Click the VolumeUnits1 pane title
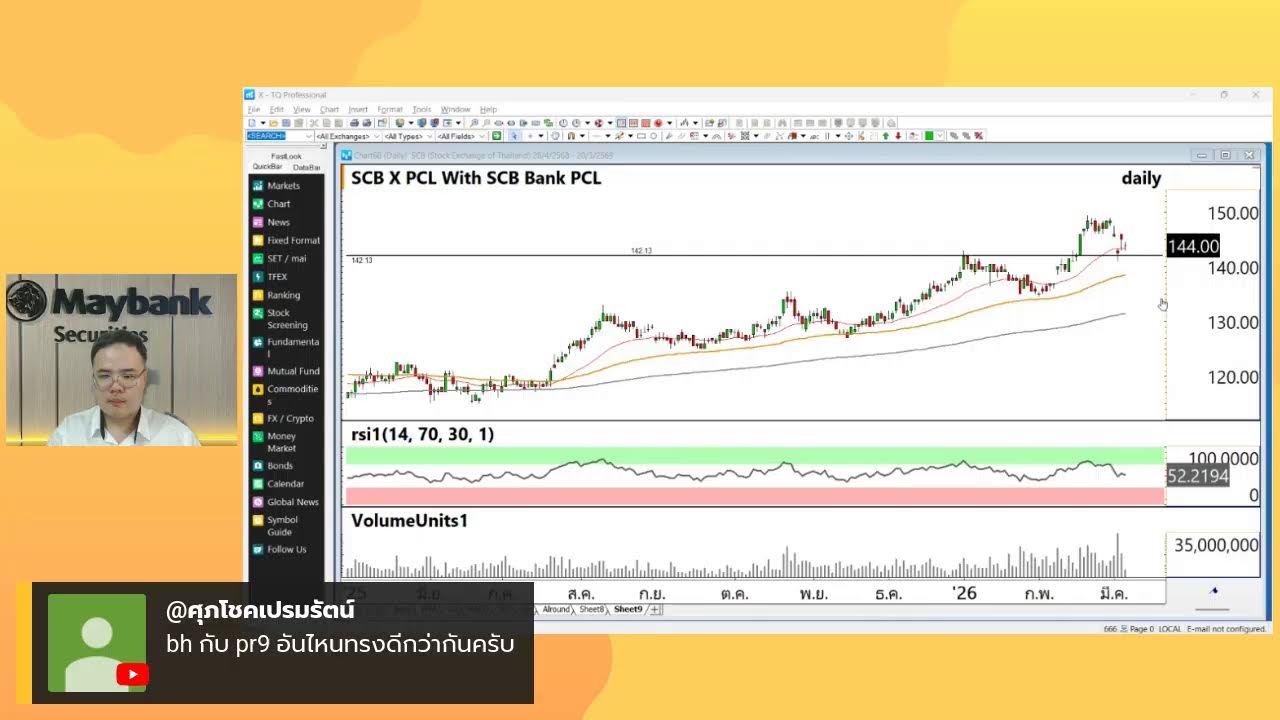The height and width of the screenshot is (720, 1280). [x=409, y=520]
